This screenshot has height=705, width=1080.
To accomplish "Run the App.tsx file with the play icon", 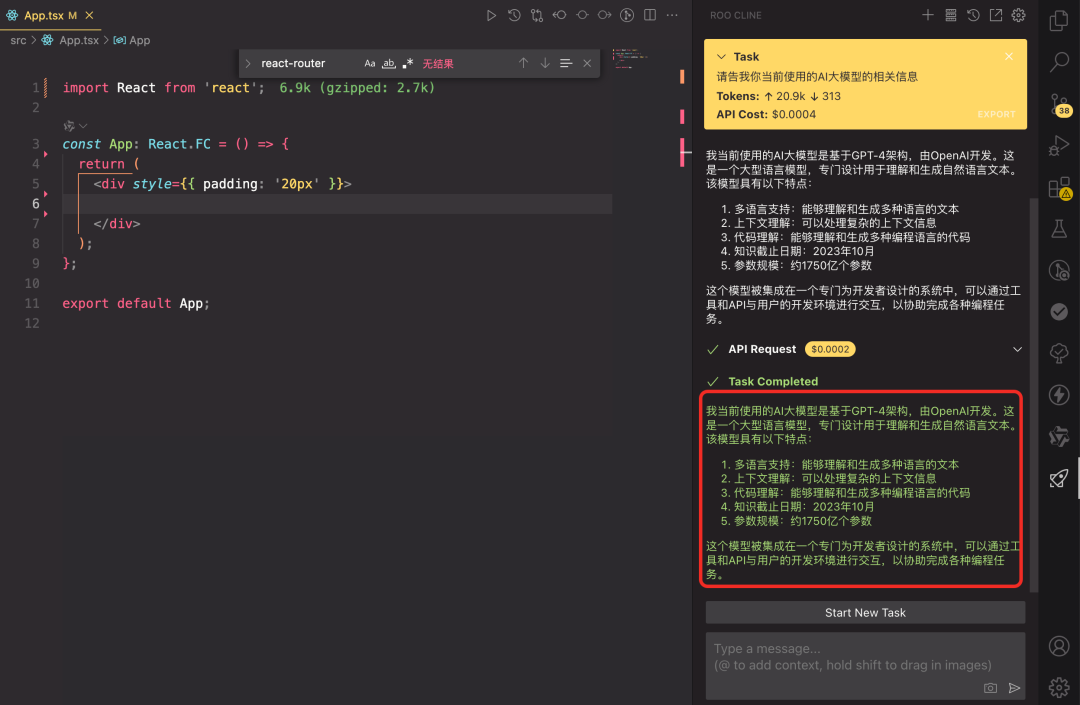I will pos(492,15).
